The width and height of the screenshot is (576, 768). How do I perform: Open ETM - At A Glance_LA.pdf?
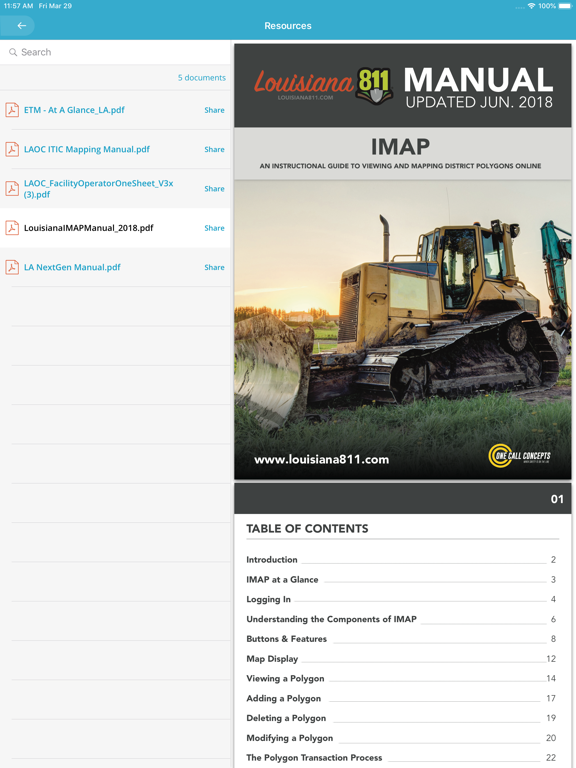tap(74, 110)
